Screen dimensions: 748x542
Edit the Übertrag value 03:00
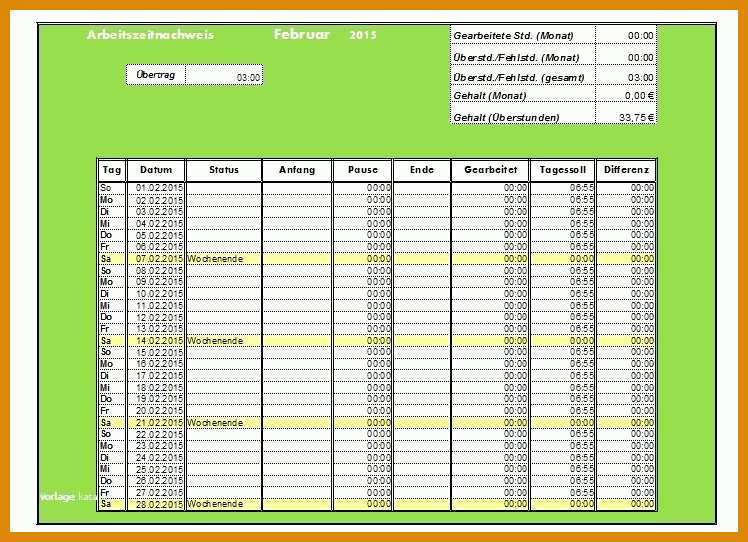[x=224, y=75]
